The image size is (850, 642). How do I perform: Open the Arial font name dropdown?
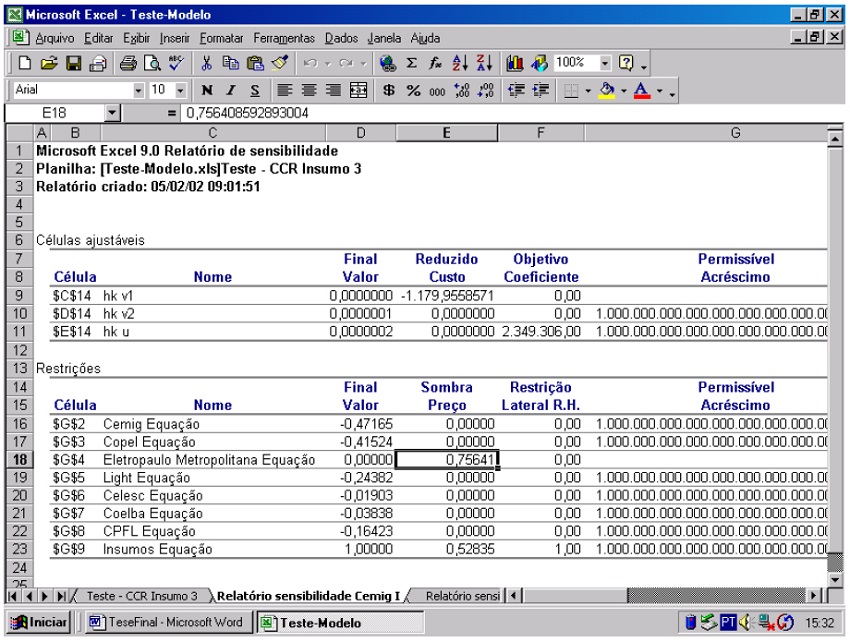139,91
